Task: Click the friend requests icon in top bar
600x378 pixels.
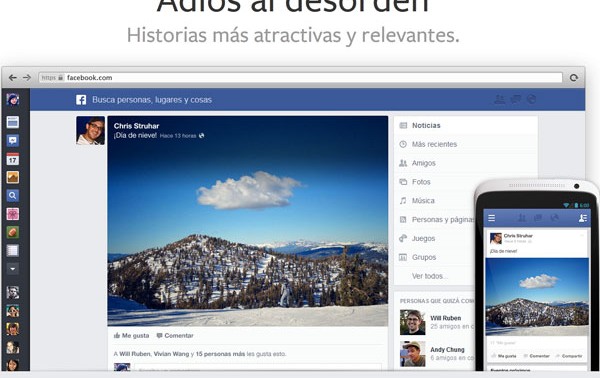Action: [500, 99]
